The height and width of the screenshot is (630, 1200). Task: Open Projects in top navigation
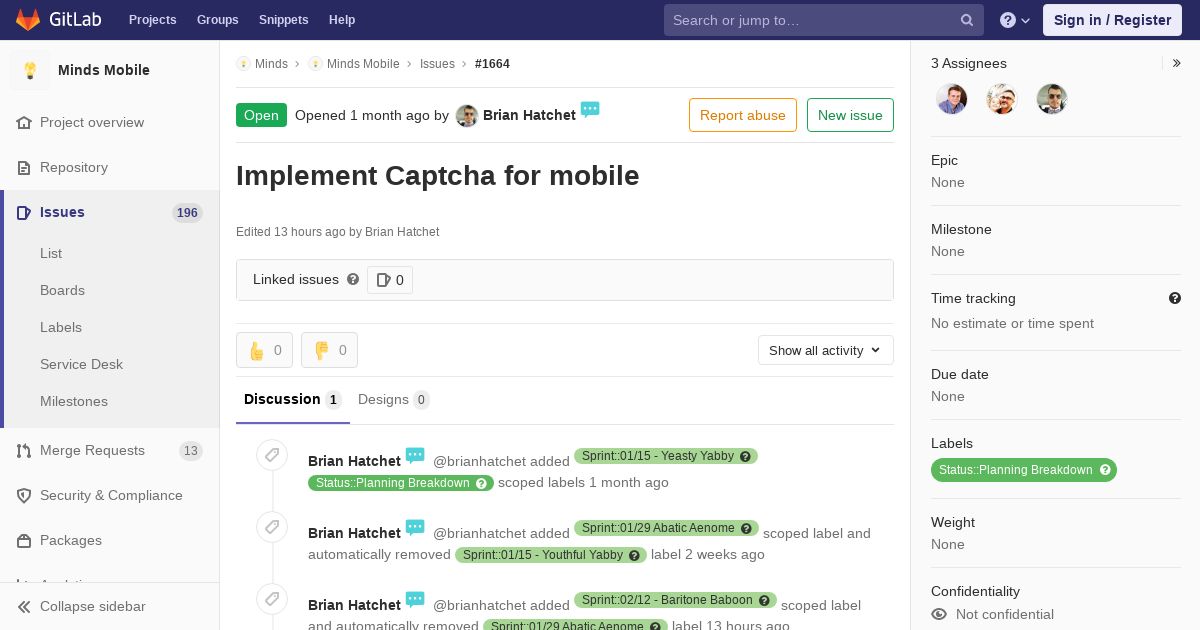tap(153, 20)
